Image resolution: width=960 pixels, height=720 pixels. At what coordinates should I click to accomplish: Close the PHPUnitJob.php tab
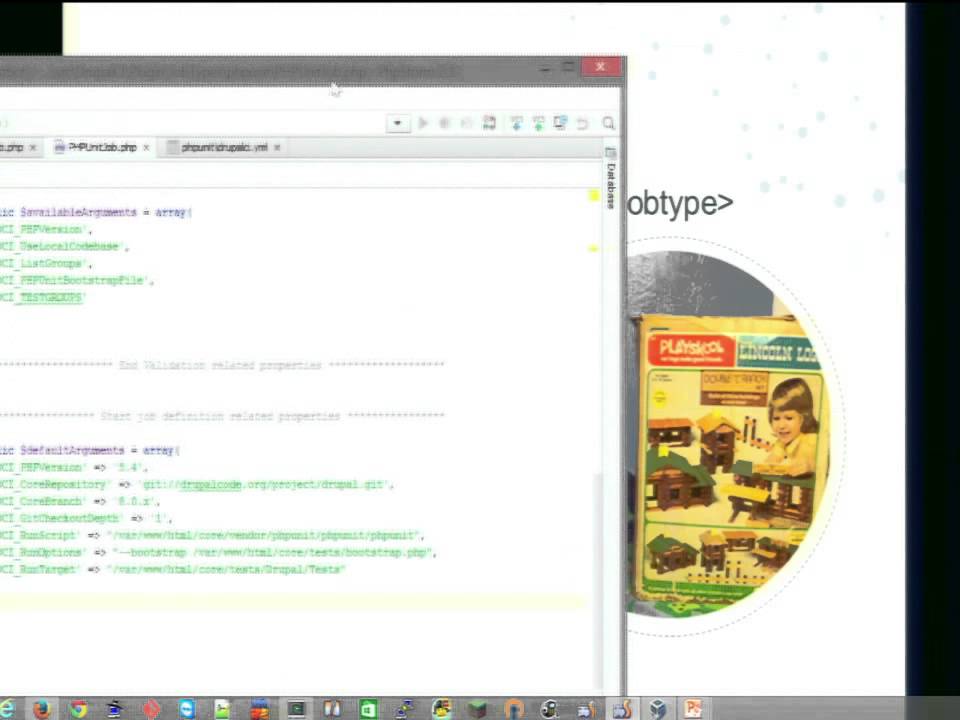pos(146,148)
